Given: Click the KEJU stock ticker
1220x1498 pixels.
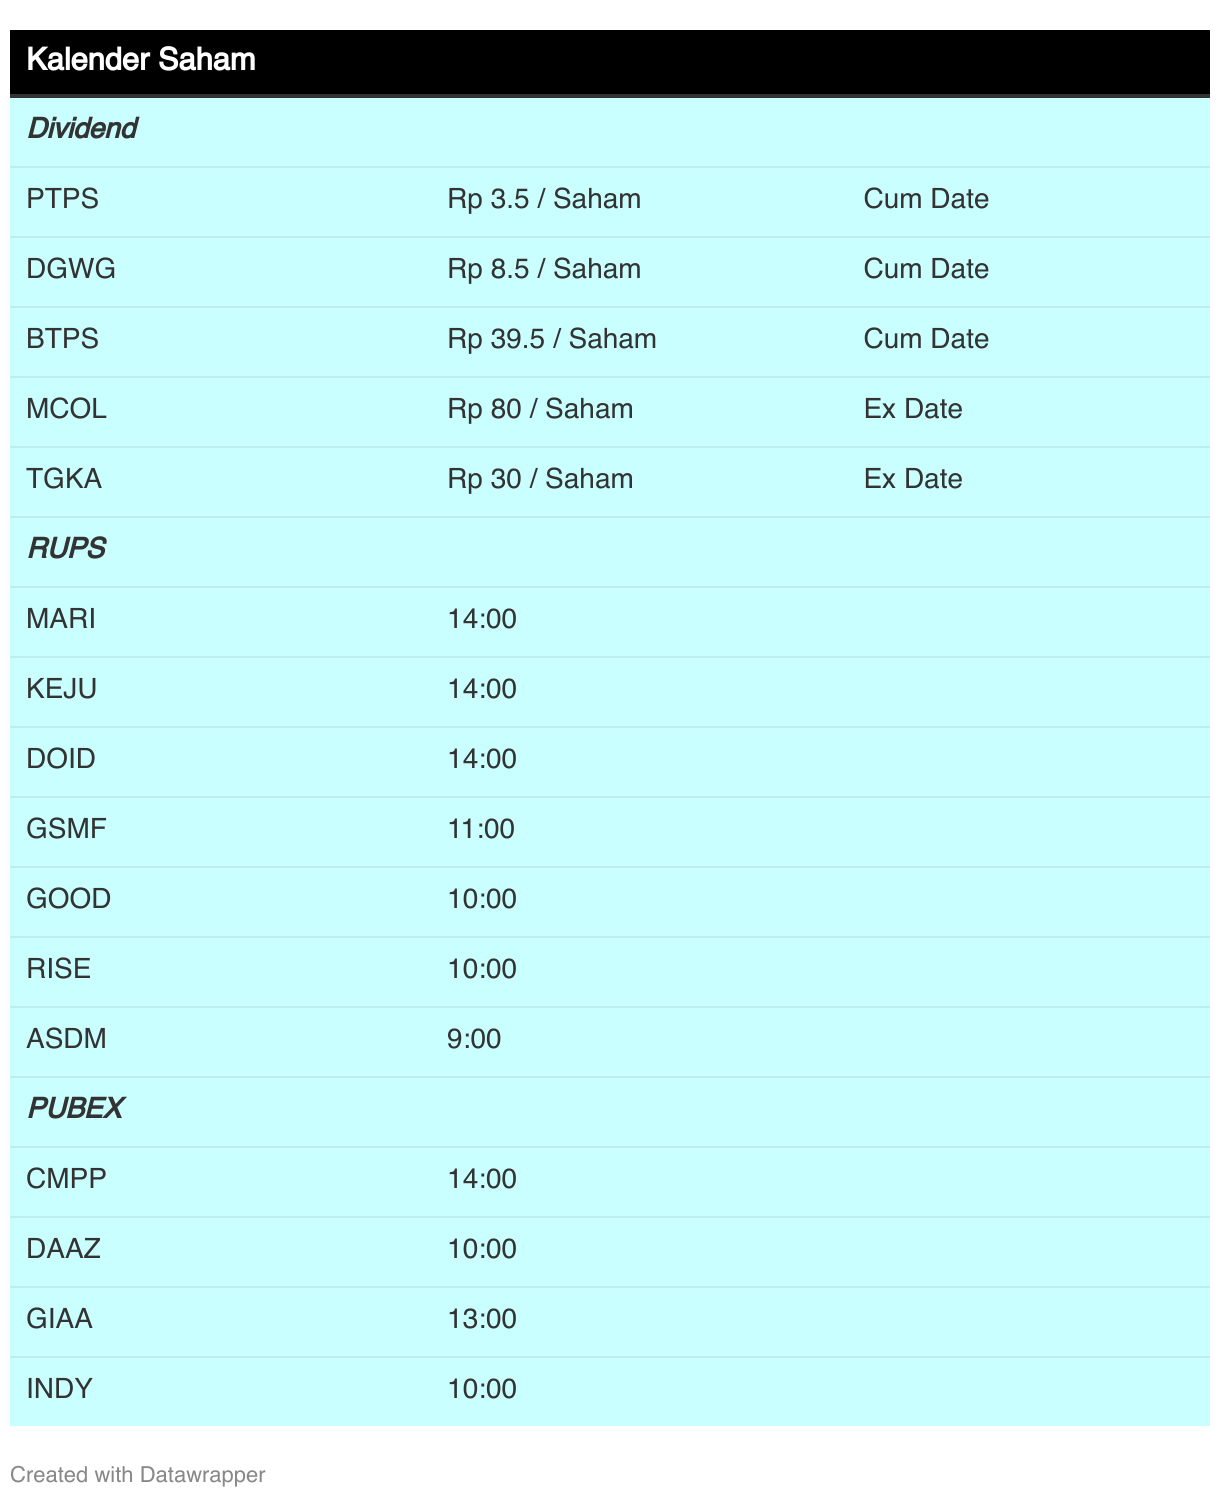Looking at the screenshot, I should pyautogui.click(x=62, y=689).
